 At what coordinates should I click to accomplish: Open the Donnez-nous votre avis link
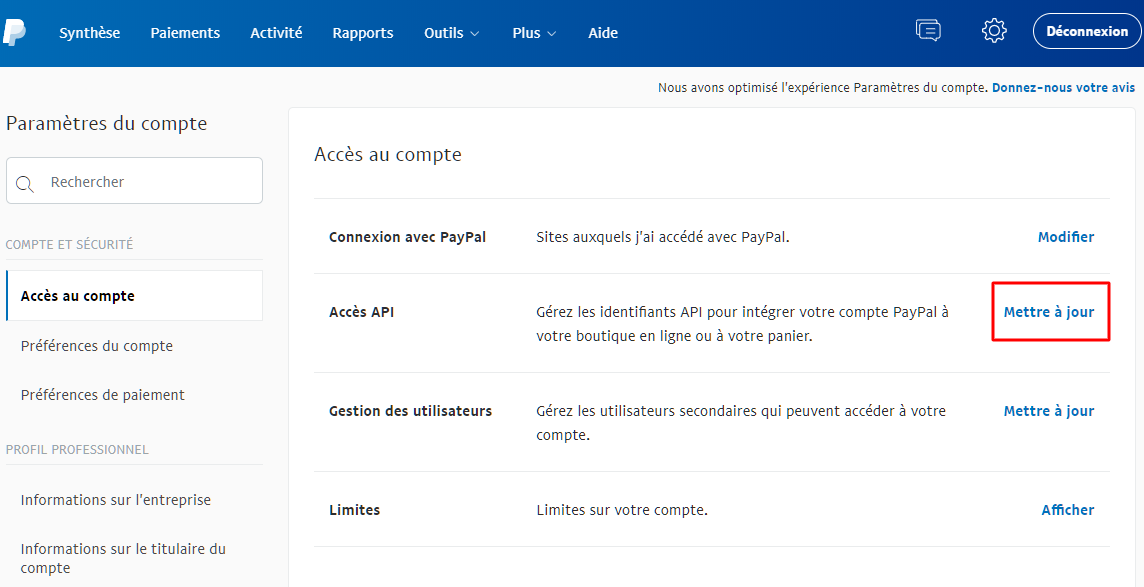[x=1063, y=87]
